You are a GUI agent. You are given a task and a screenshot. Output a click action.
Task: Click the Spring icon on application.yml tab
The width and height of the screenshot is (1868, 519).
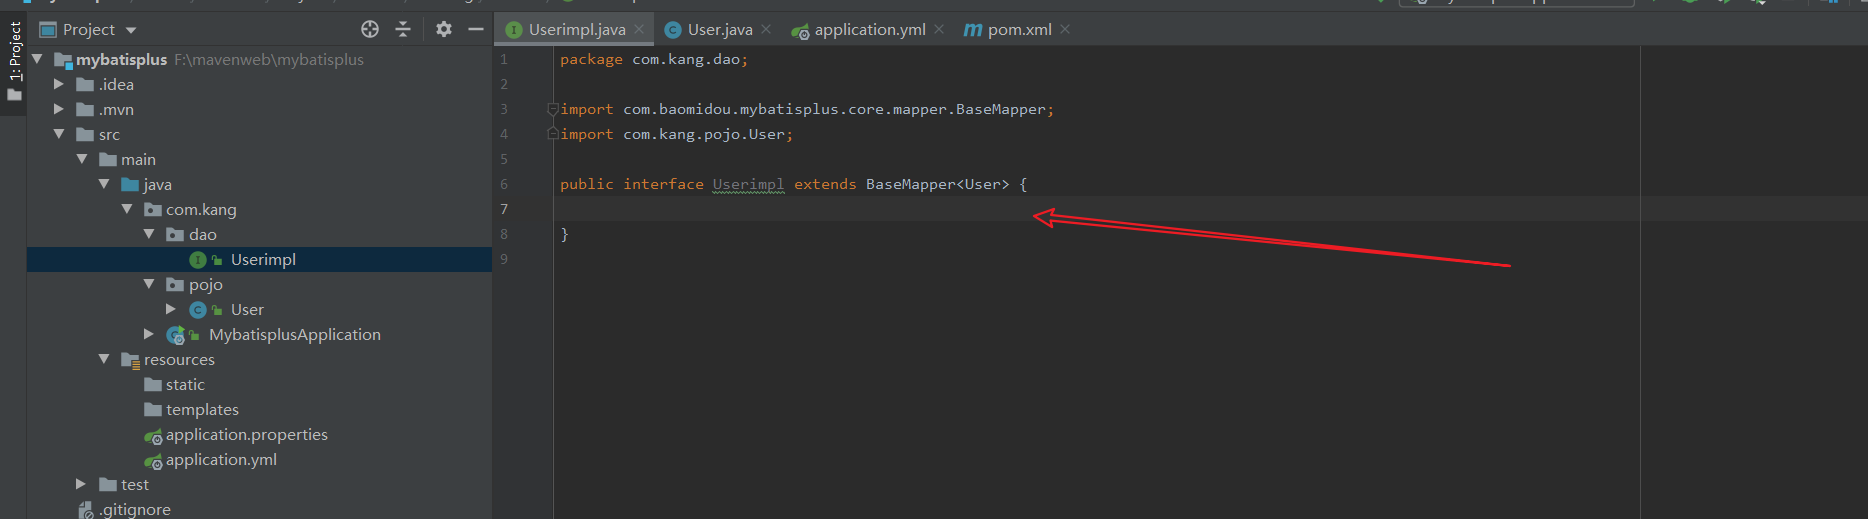pos(800,31)
